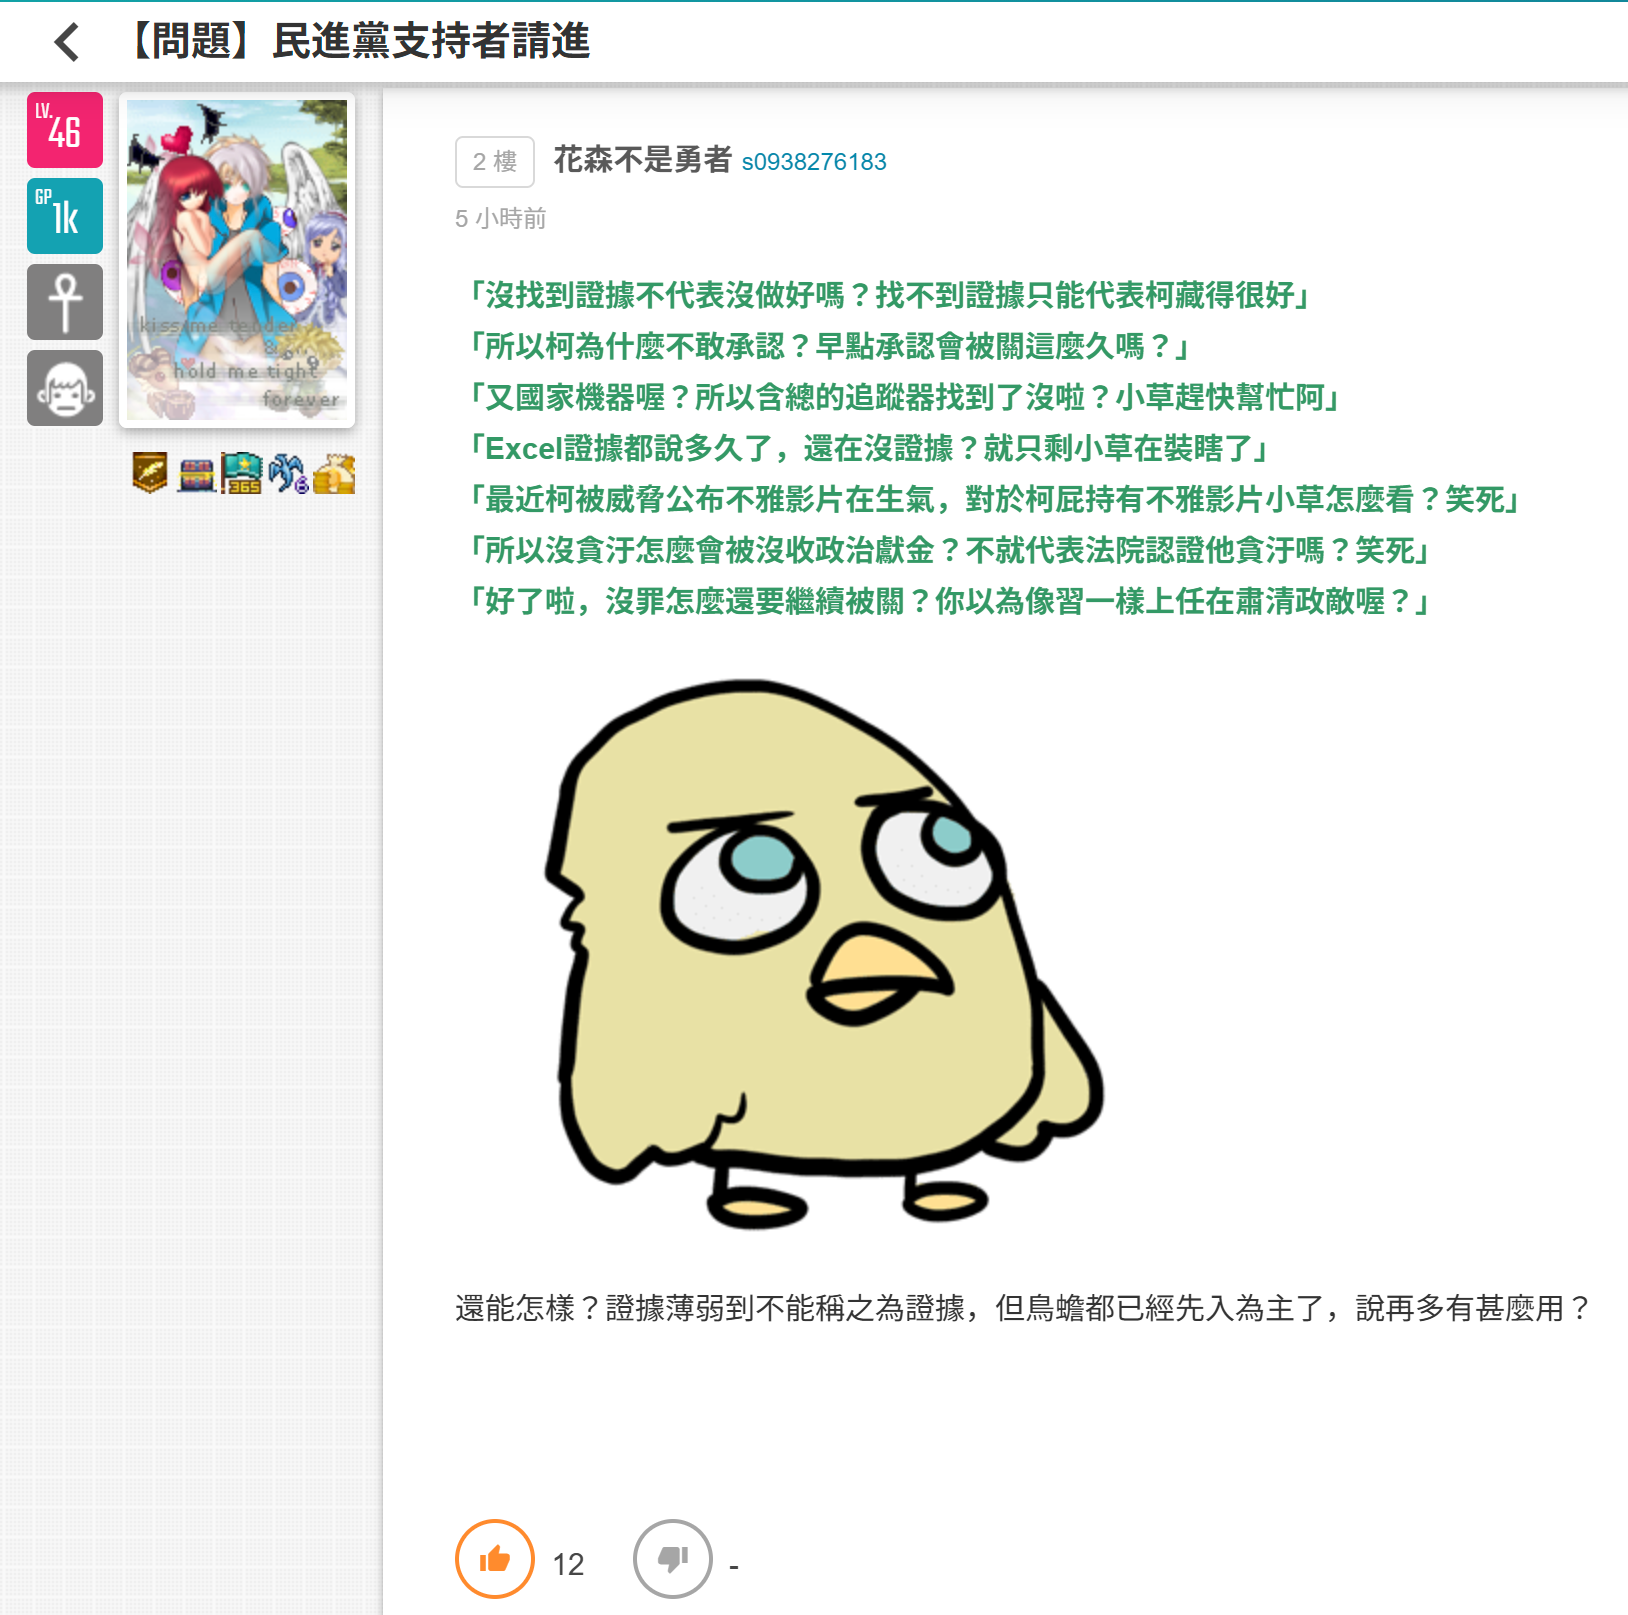Toggle the gray thumbs-down dislike button

click(673, 1559)
